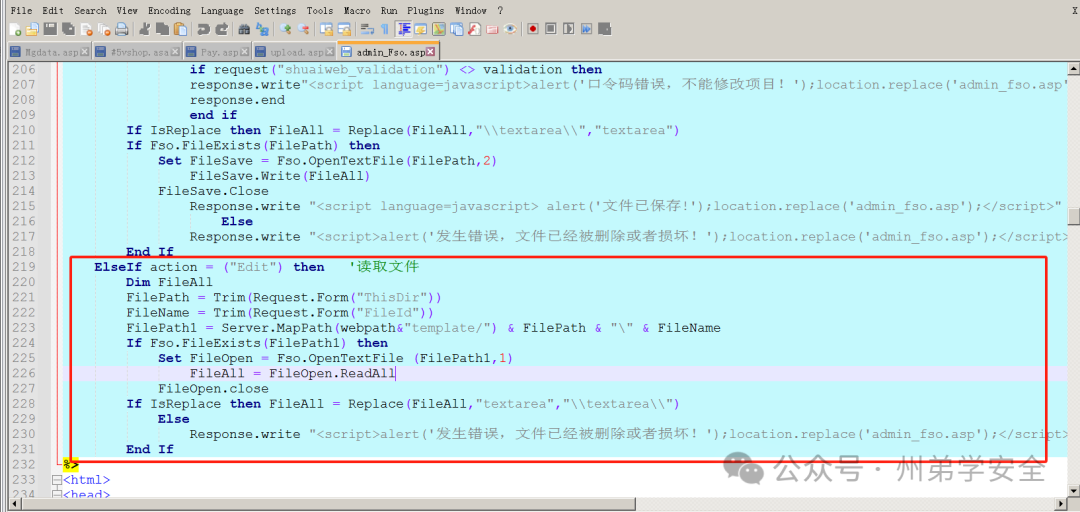Click the Save recorded macro icon
Image resolution: width=1080 pixels, height=512 pixels.
click(x=605, y=29)
